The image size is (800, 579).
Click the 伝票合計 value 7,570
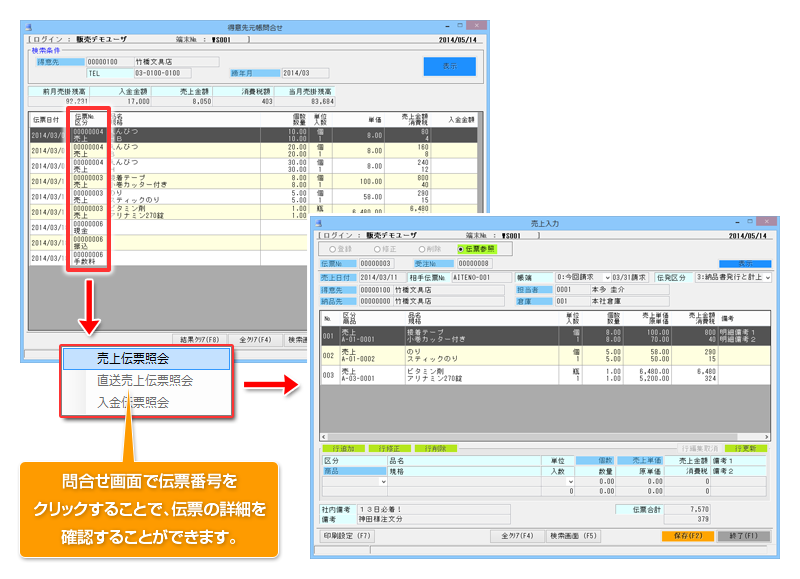(x=687, y=509)
